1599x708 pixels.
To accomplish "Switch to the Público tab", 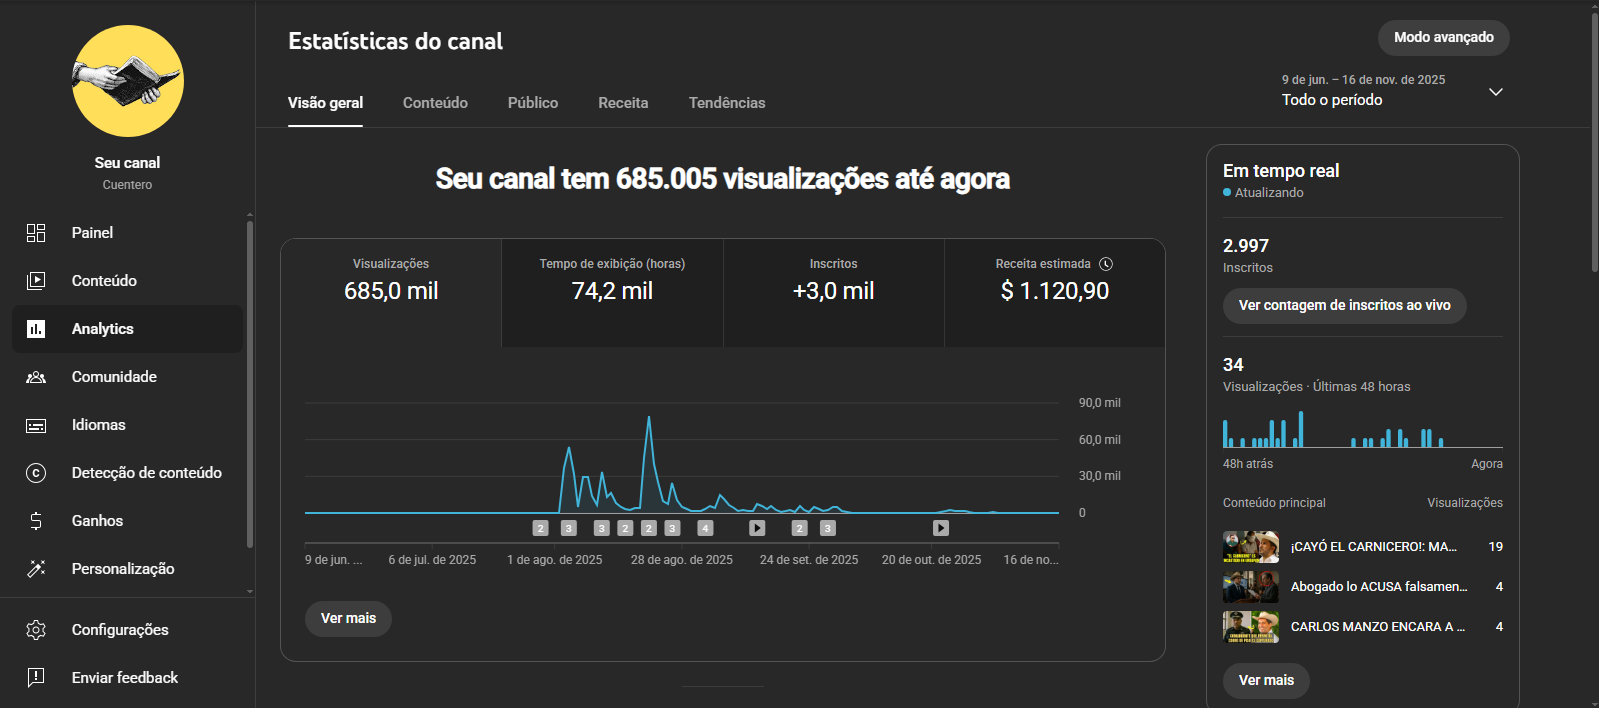I will (x=533, y=103).
